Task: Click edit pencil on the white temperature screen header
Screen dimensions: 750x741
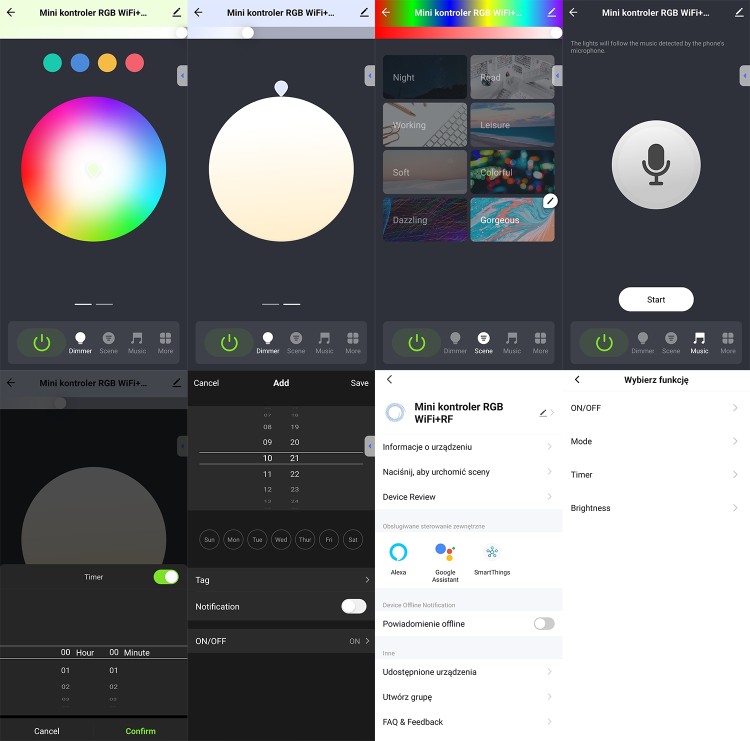Action: 364,12
